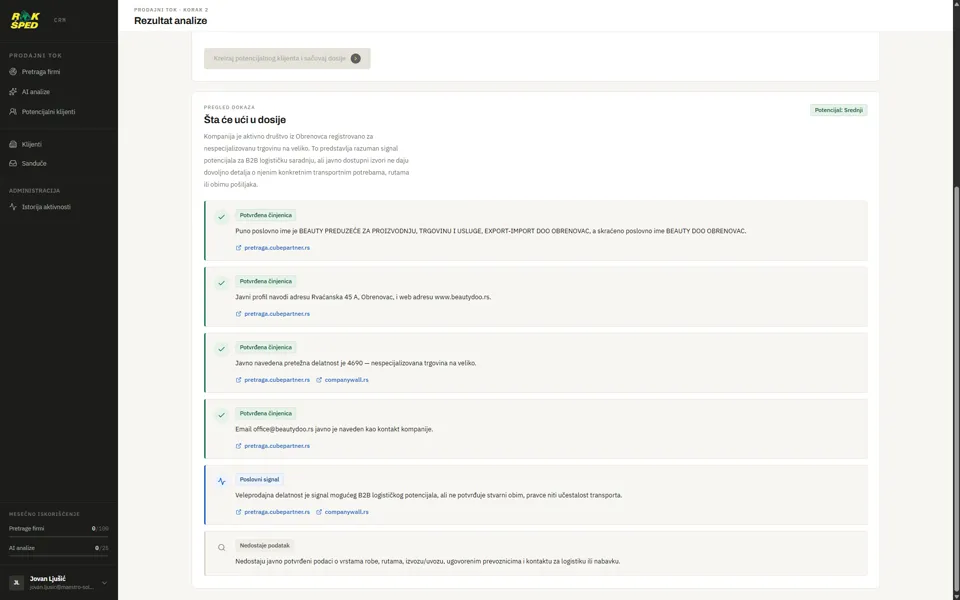Viewport: 960px width, 600px height.
Task: Click the Rezultat analize page title
Action: [171, 21]
